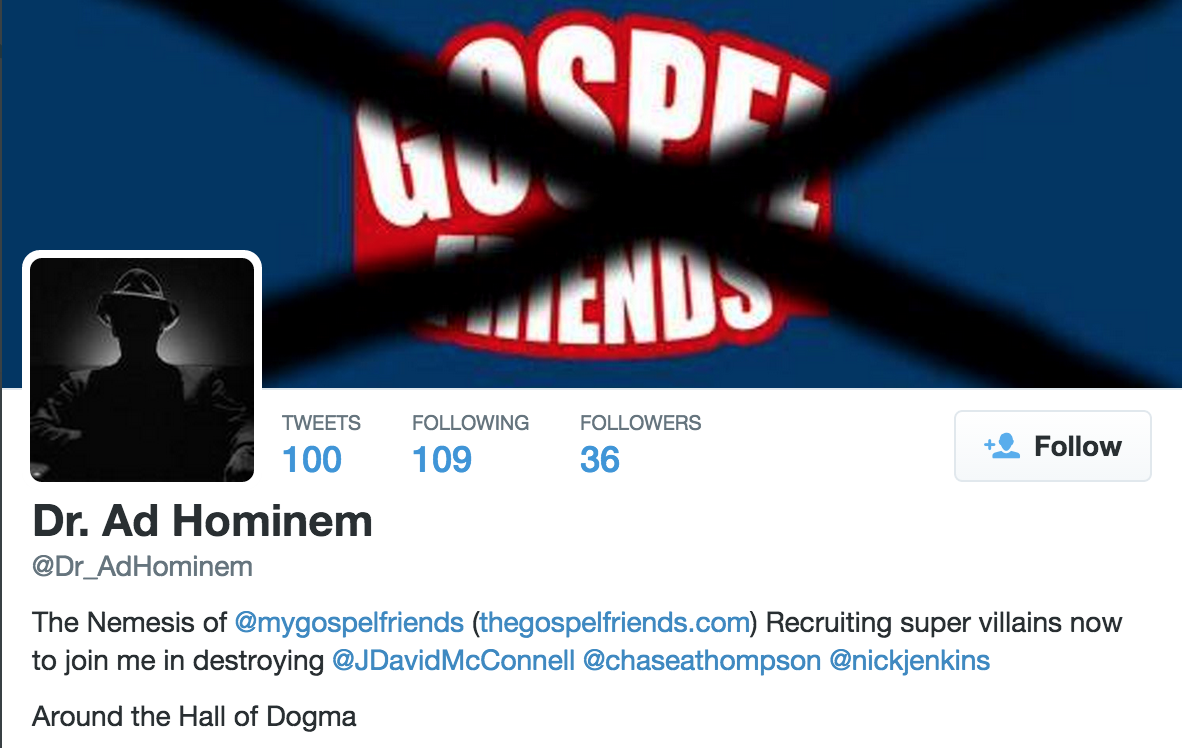Open the silhouette profile picture
1182x748 pixels.
click(142, 369)
